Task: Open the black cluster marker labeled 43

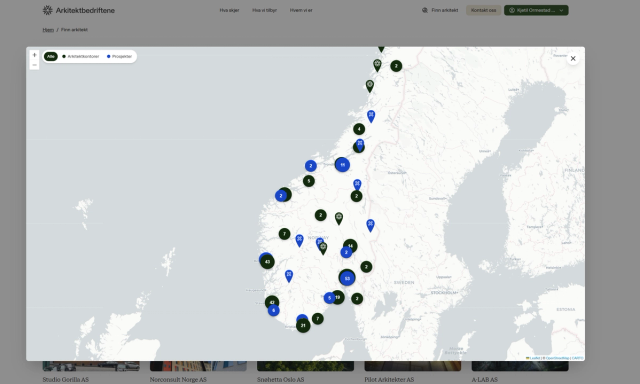Action: tap(267, 262)
